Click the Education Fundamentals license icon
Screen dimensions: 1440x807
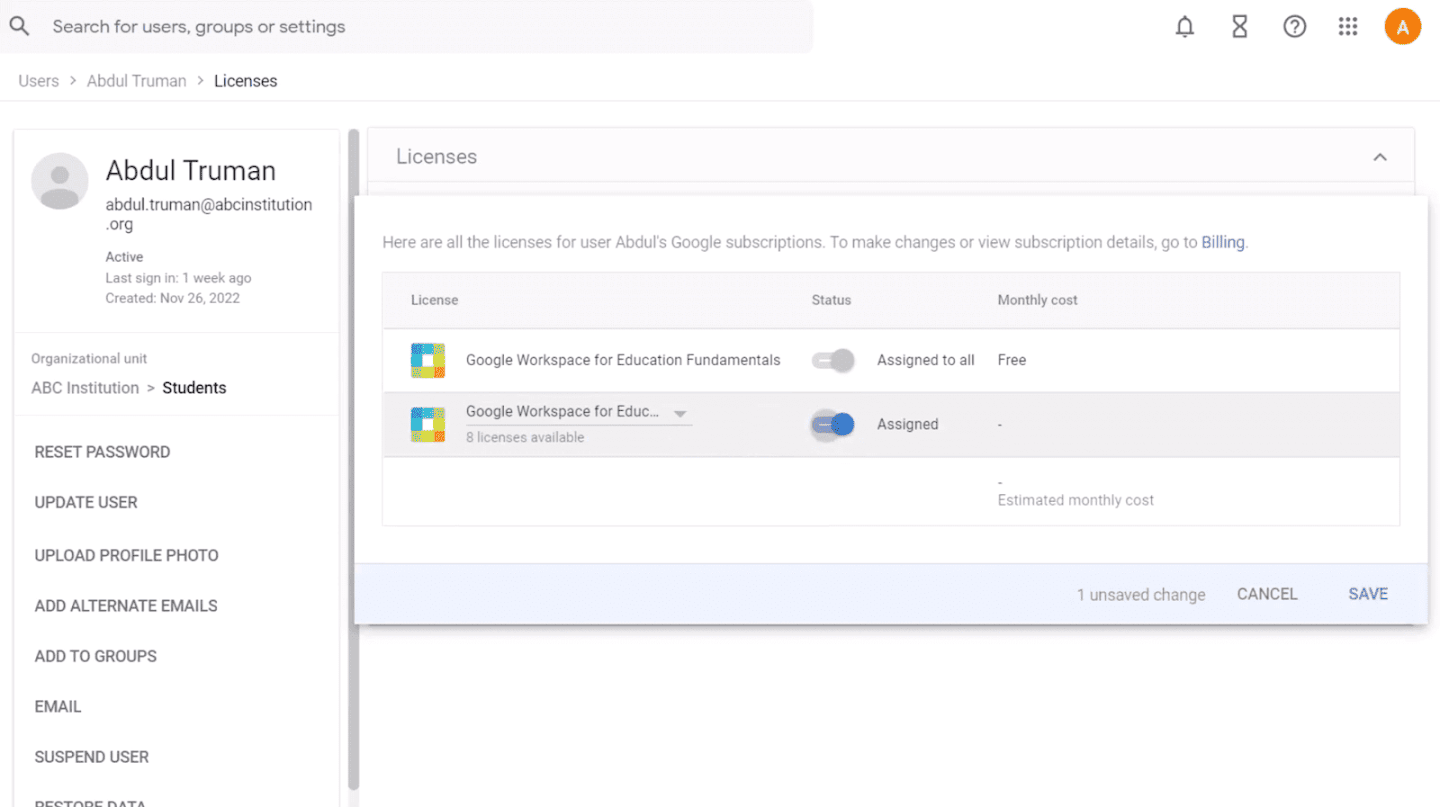[428, 360]
